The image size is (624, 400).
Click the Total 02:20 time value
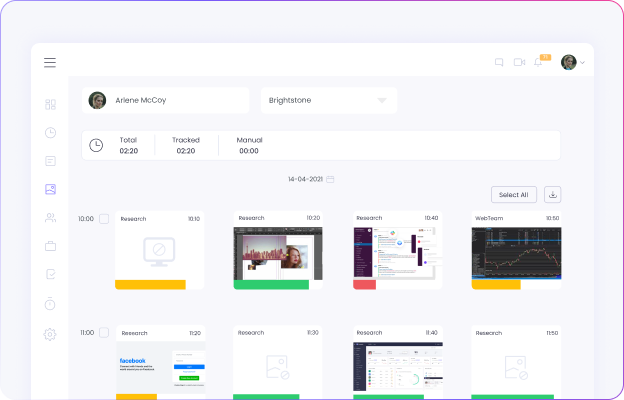coord(129,151)
